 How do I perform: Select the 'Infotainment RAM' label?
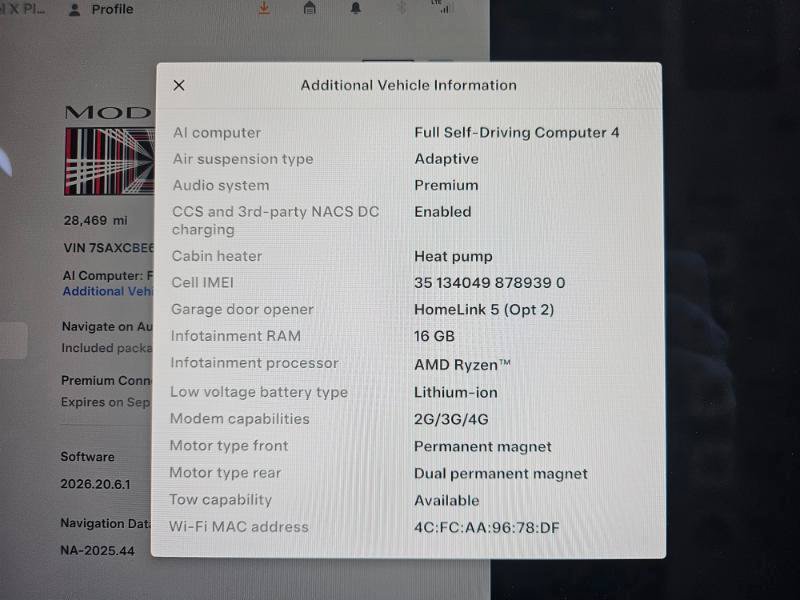point(235,336)
